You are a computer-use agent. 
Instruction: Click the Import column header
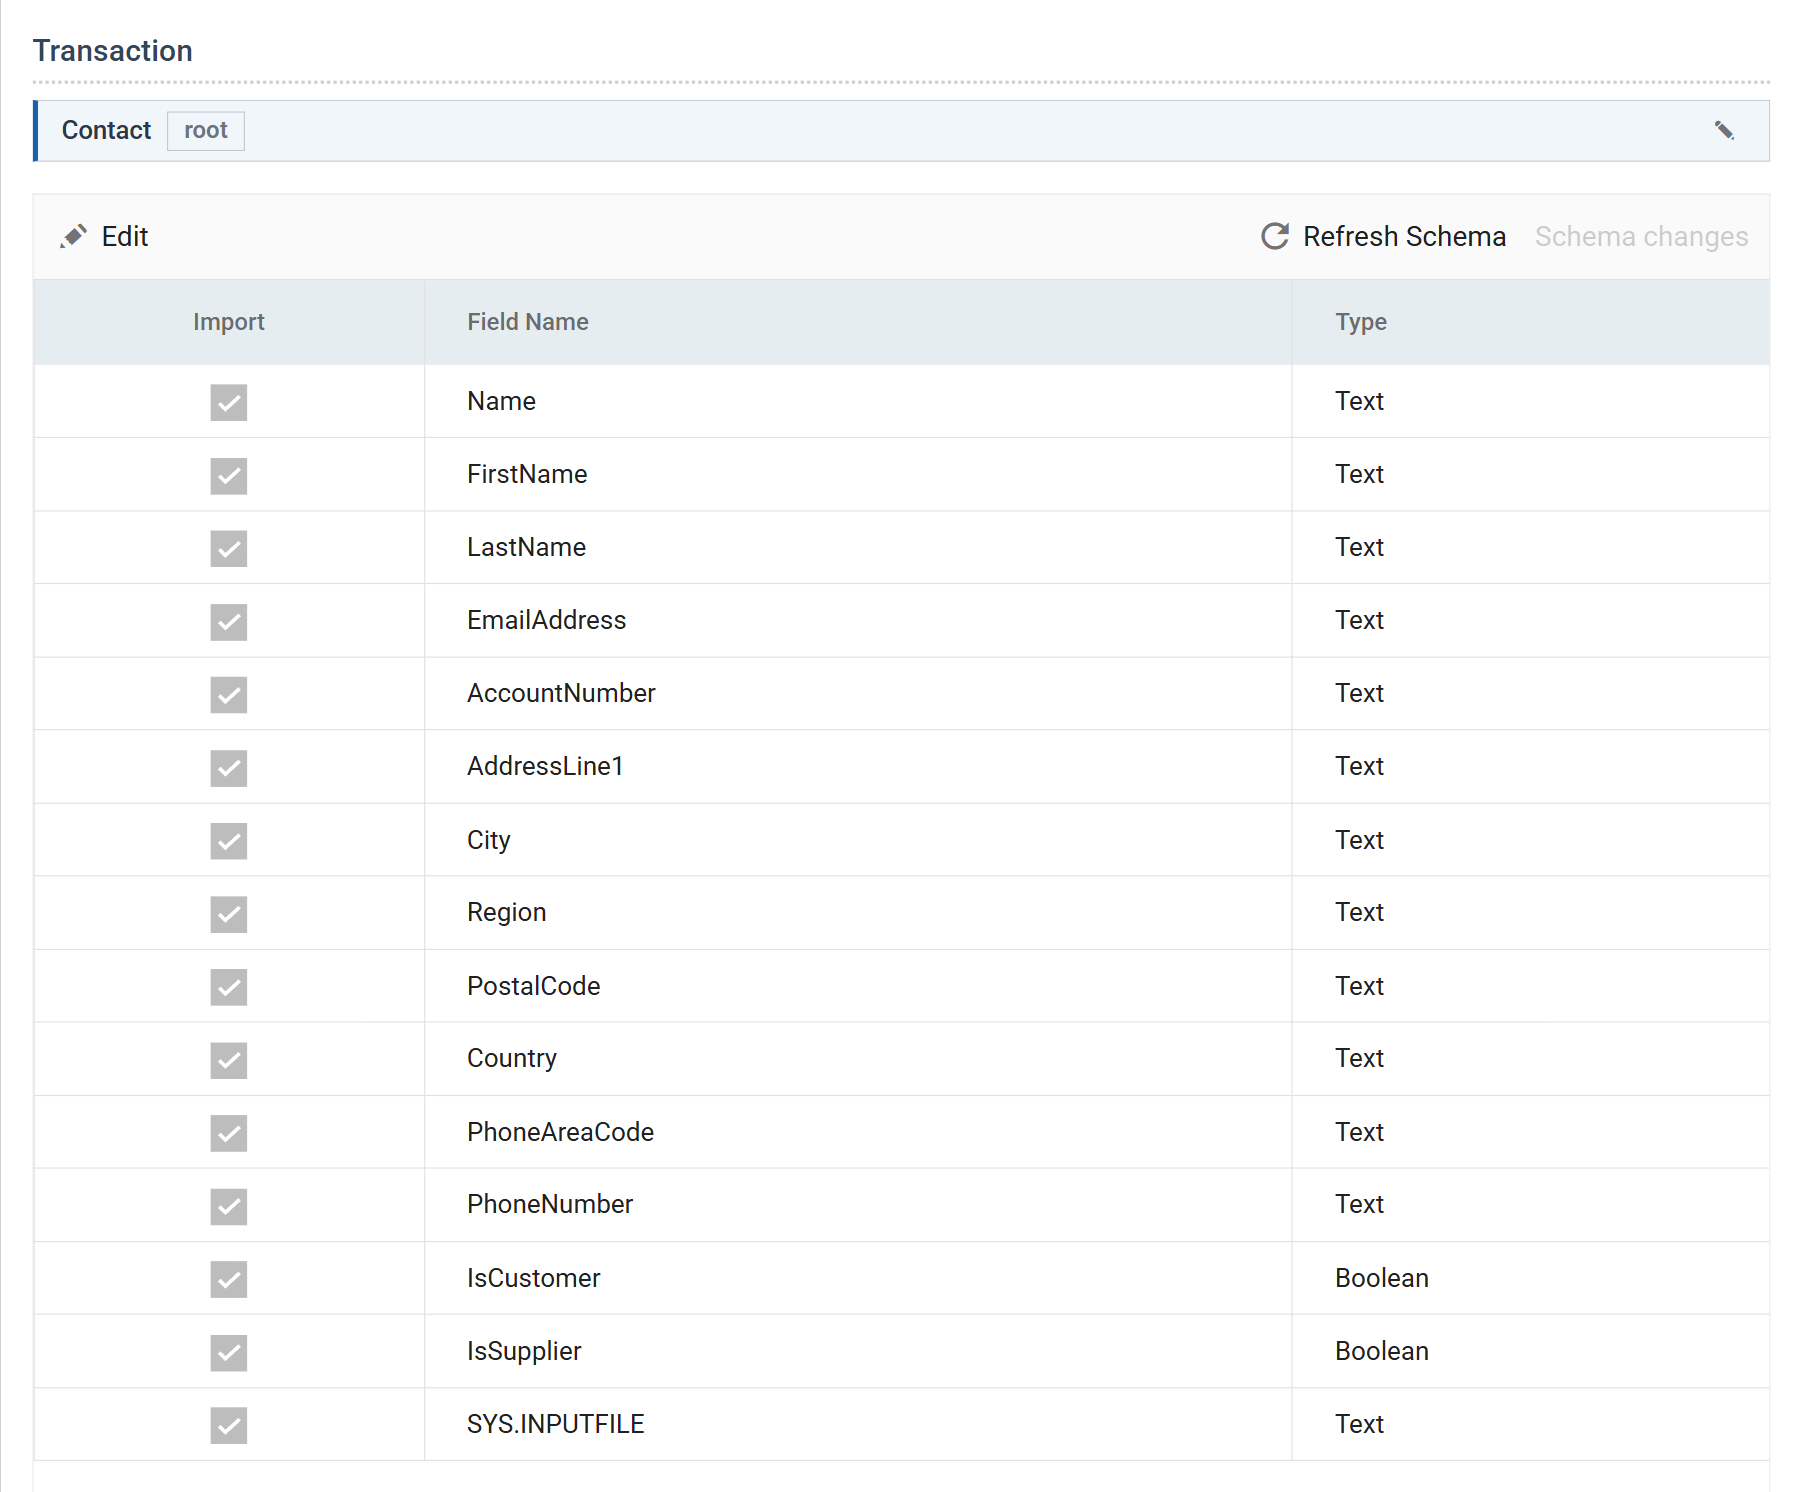pyautogui.click(x=229, y=322)
